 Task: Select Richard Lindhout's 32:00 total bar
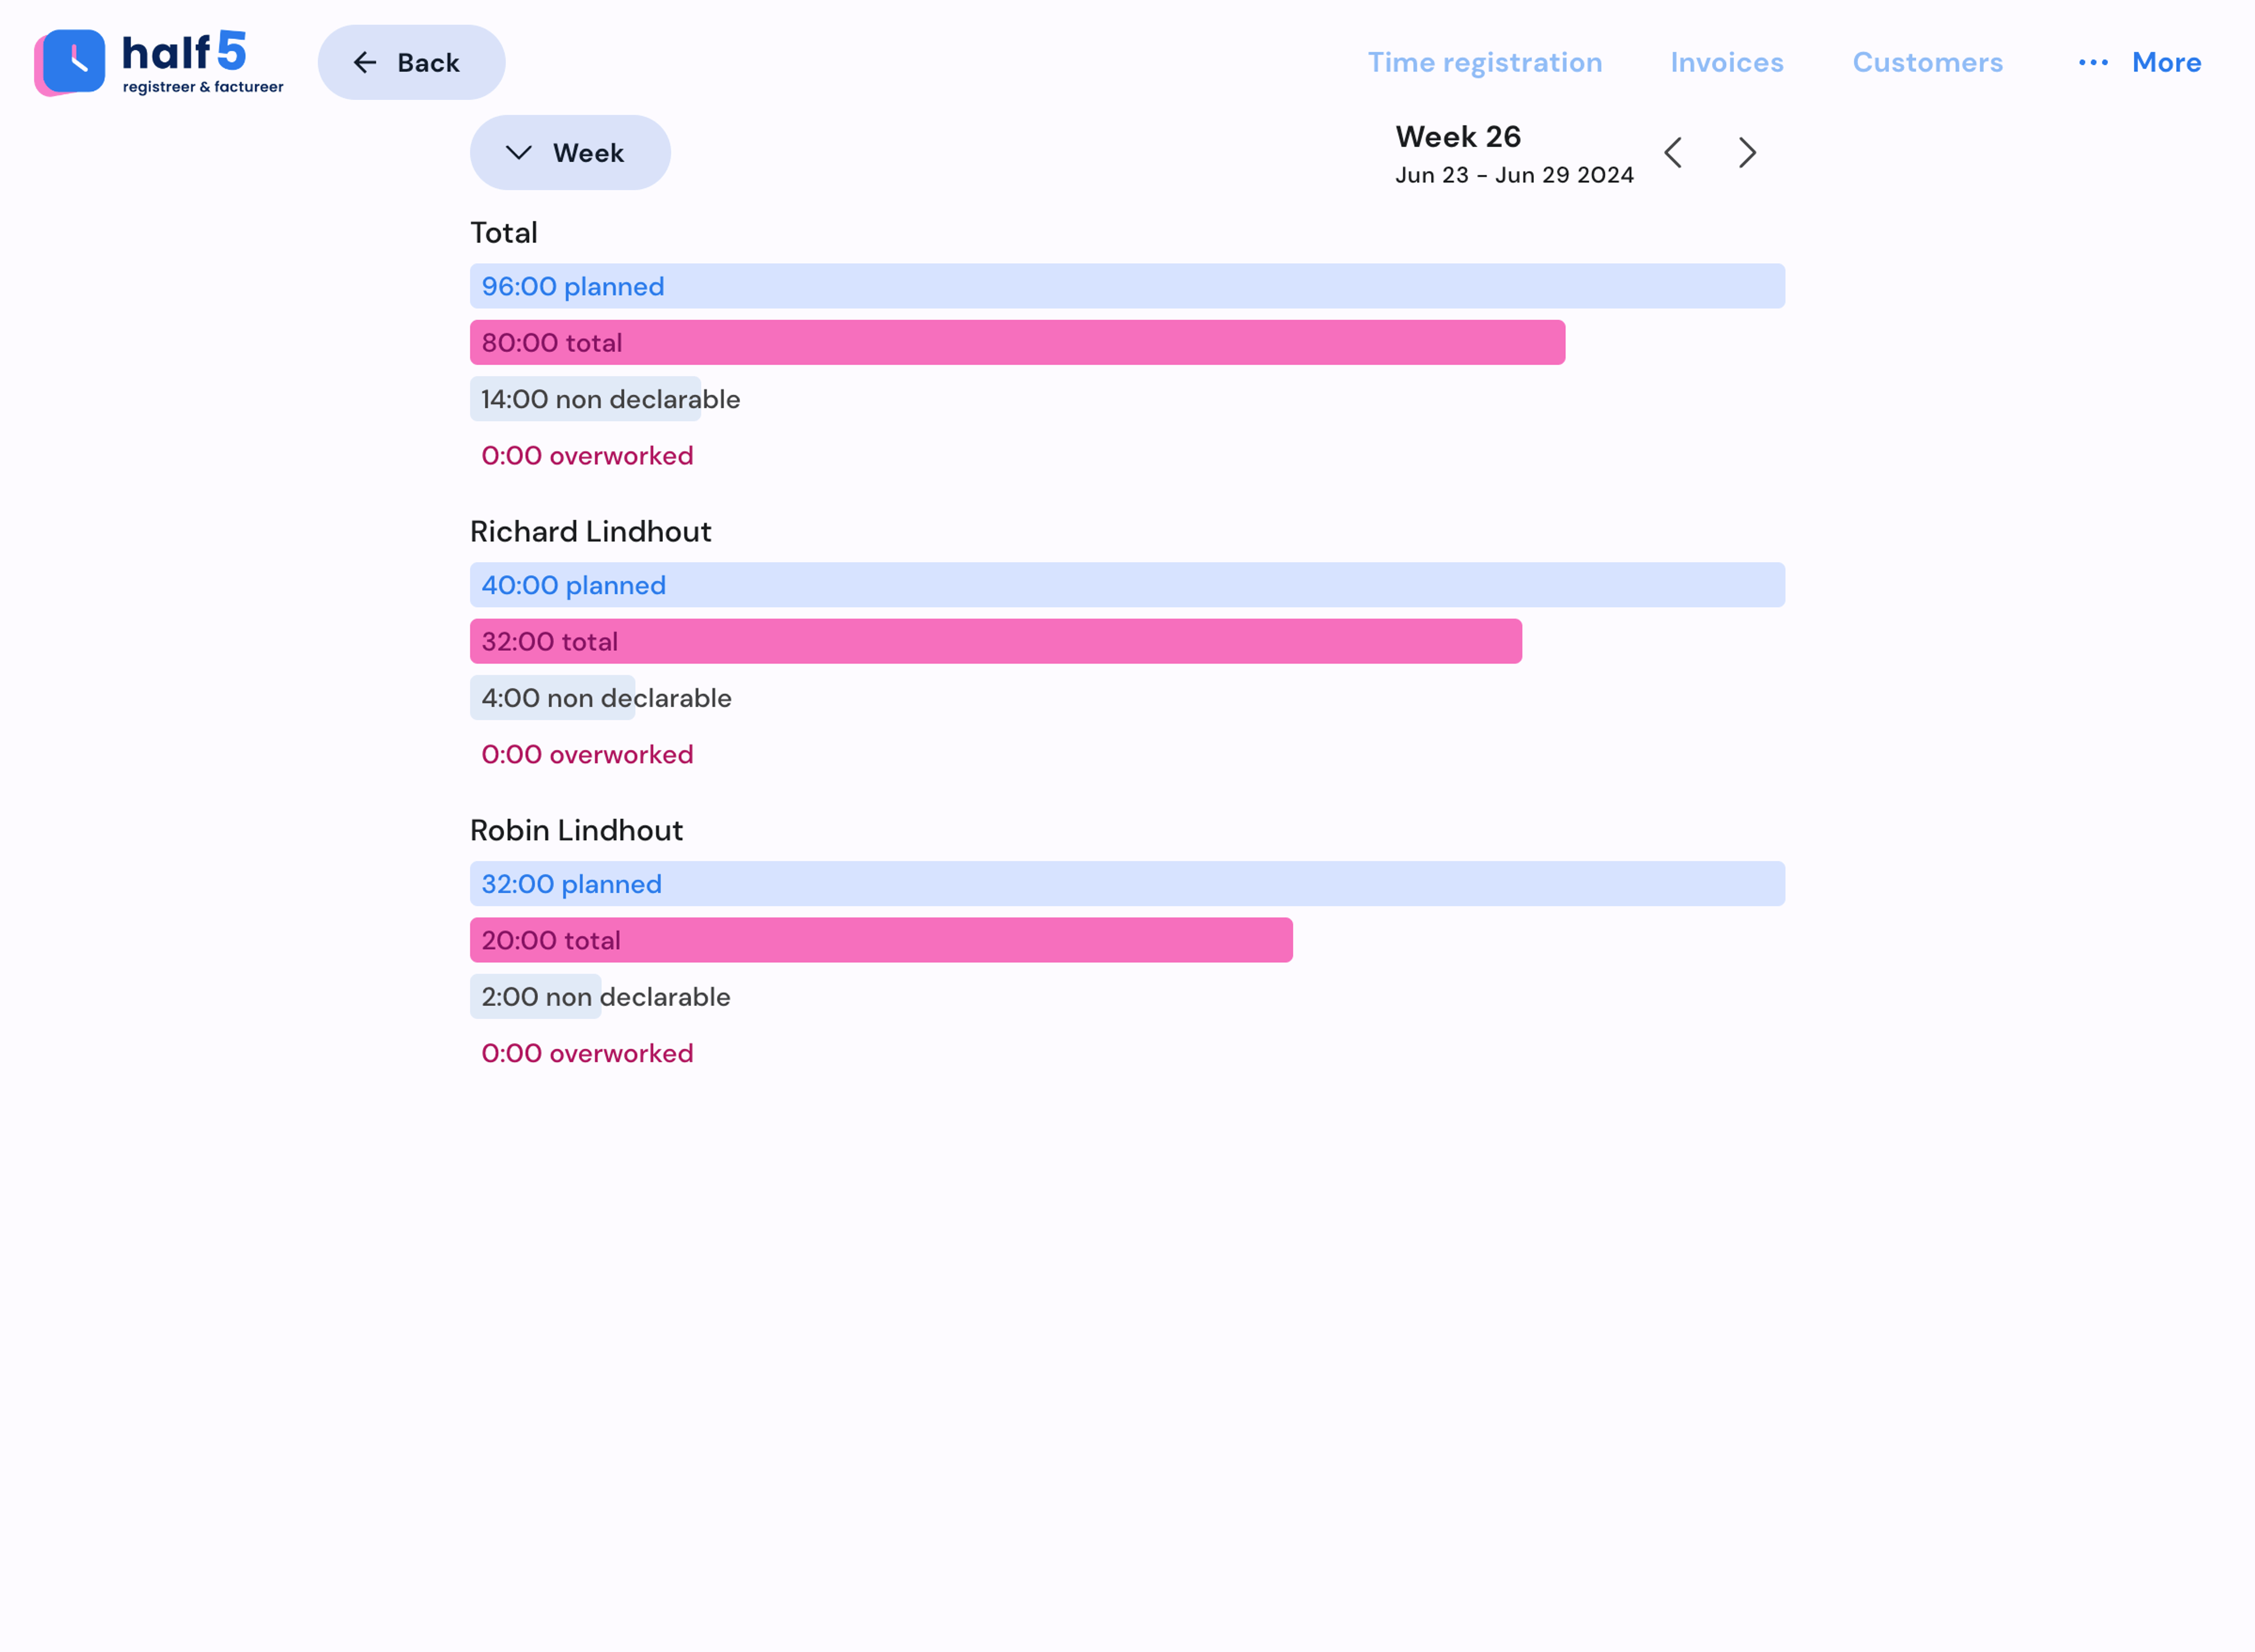click(x=995, y=642)
